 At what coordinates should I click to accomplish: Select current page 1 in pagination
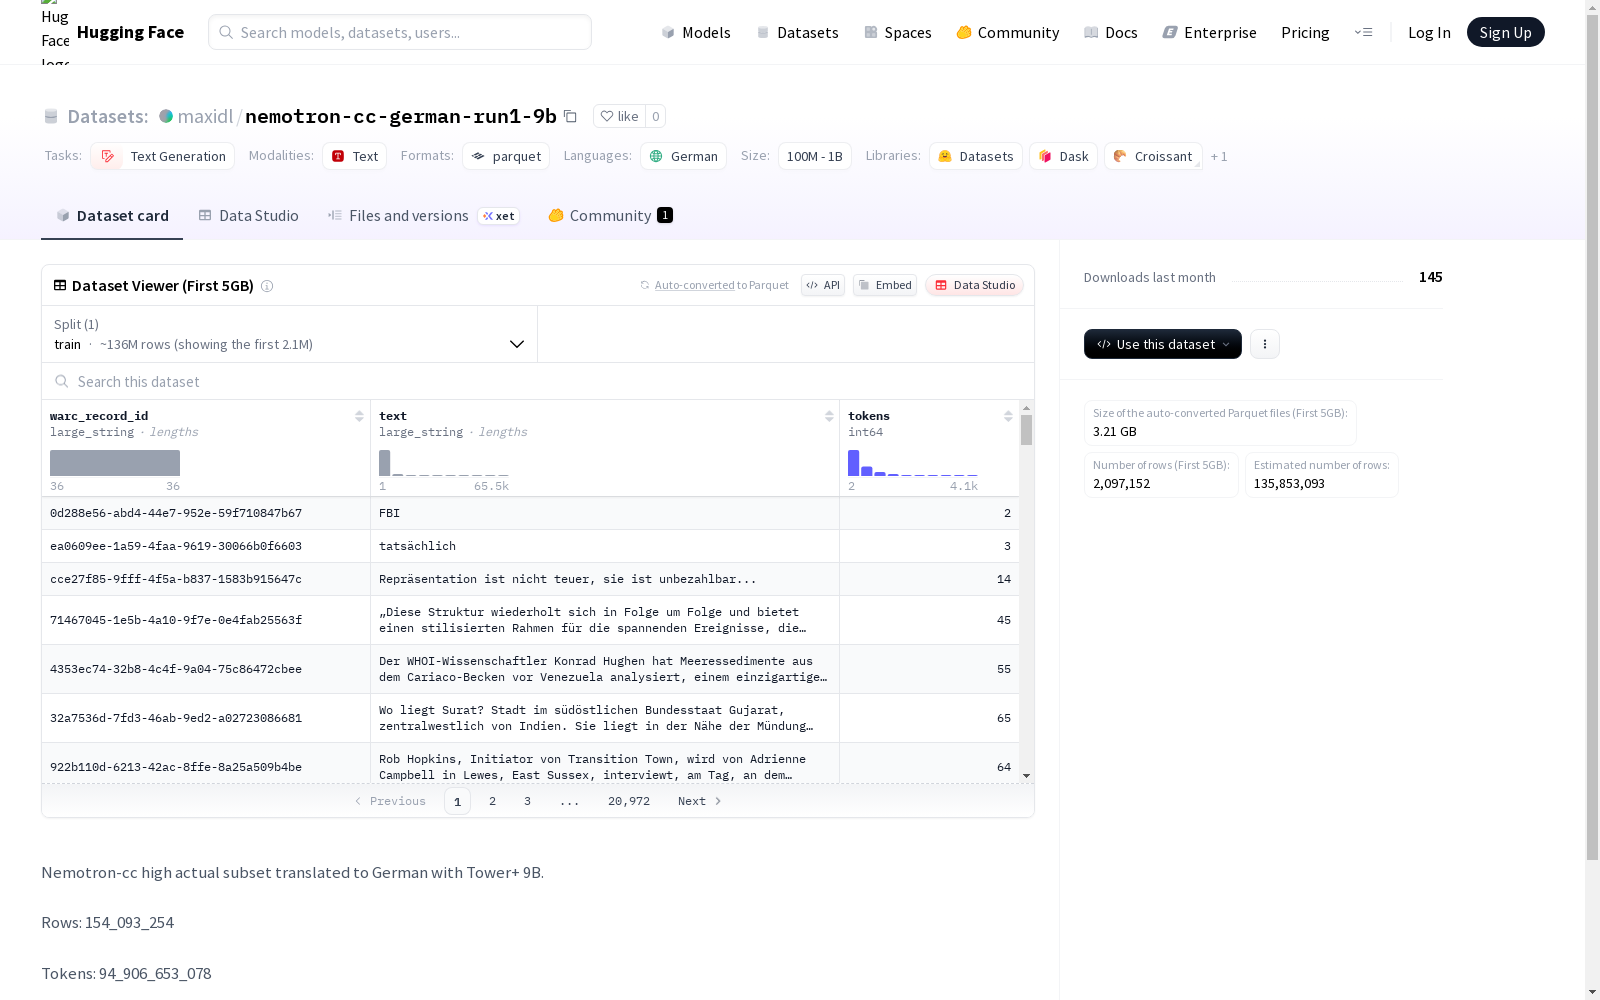pyautogui.click(x=457, y=801)
